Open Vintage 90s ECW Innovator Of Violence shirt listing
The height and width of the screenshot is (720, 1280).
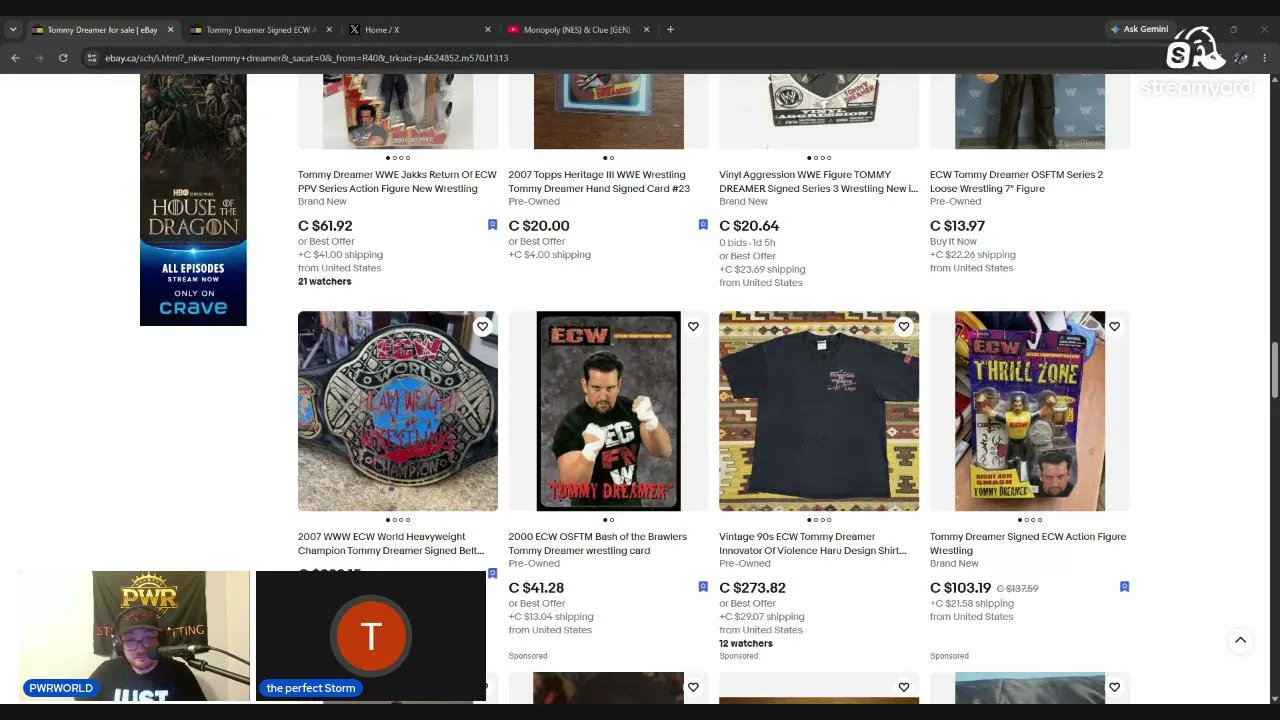tap(813, 543)
